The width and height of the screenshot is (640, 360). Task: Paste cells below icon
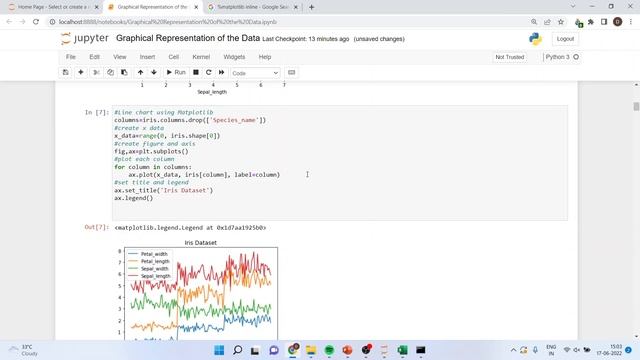[124, 73]
